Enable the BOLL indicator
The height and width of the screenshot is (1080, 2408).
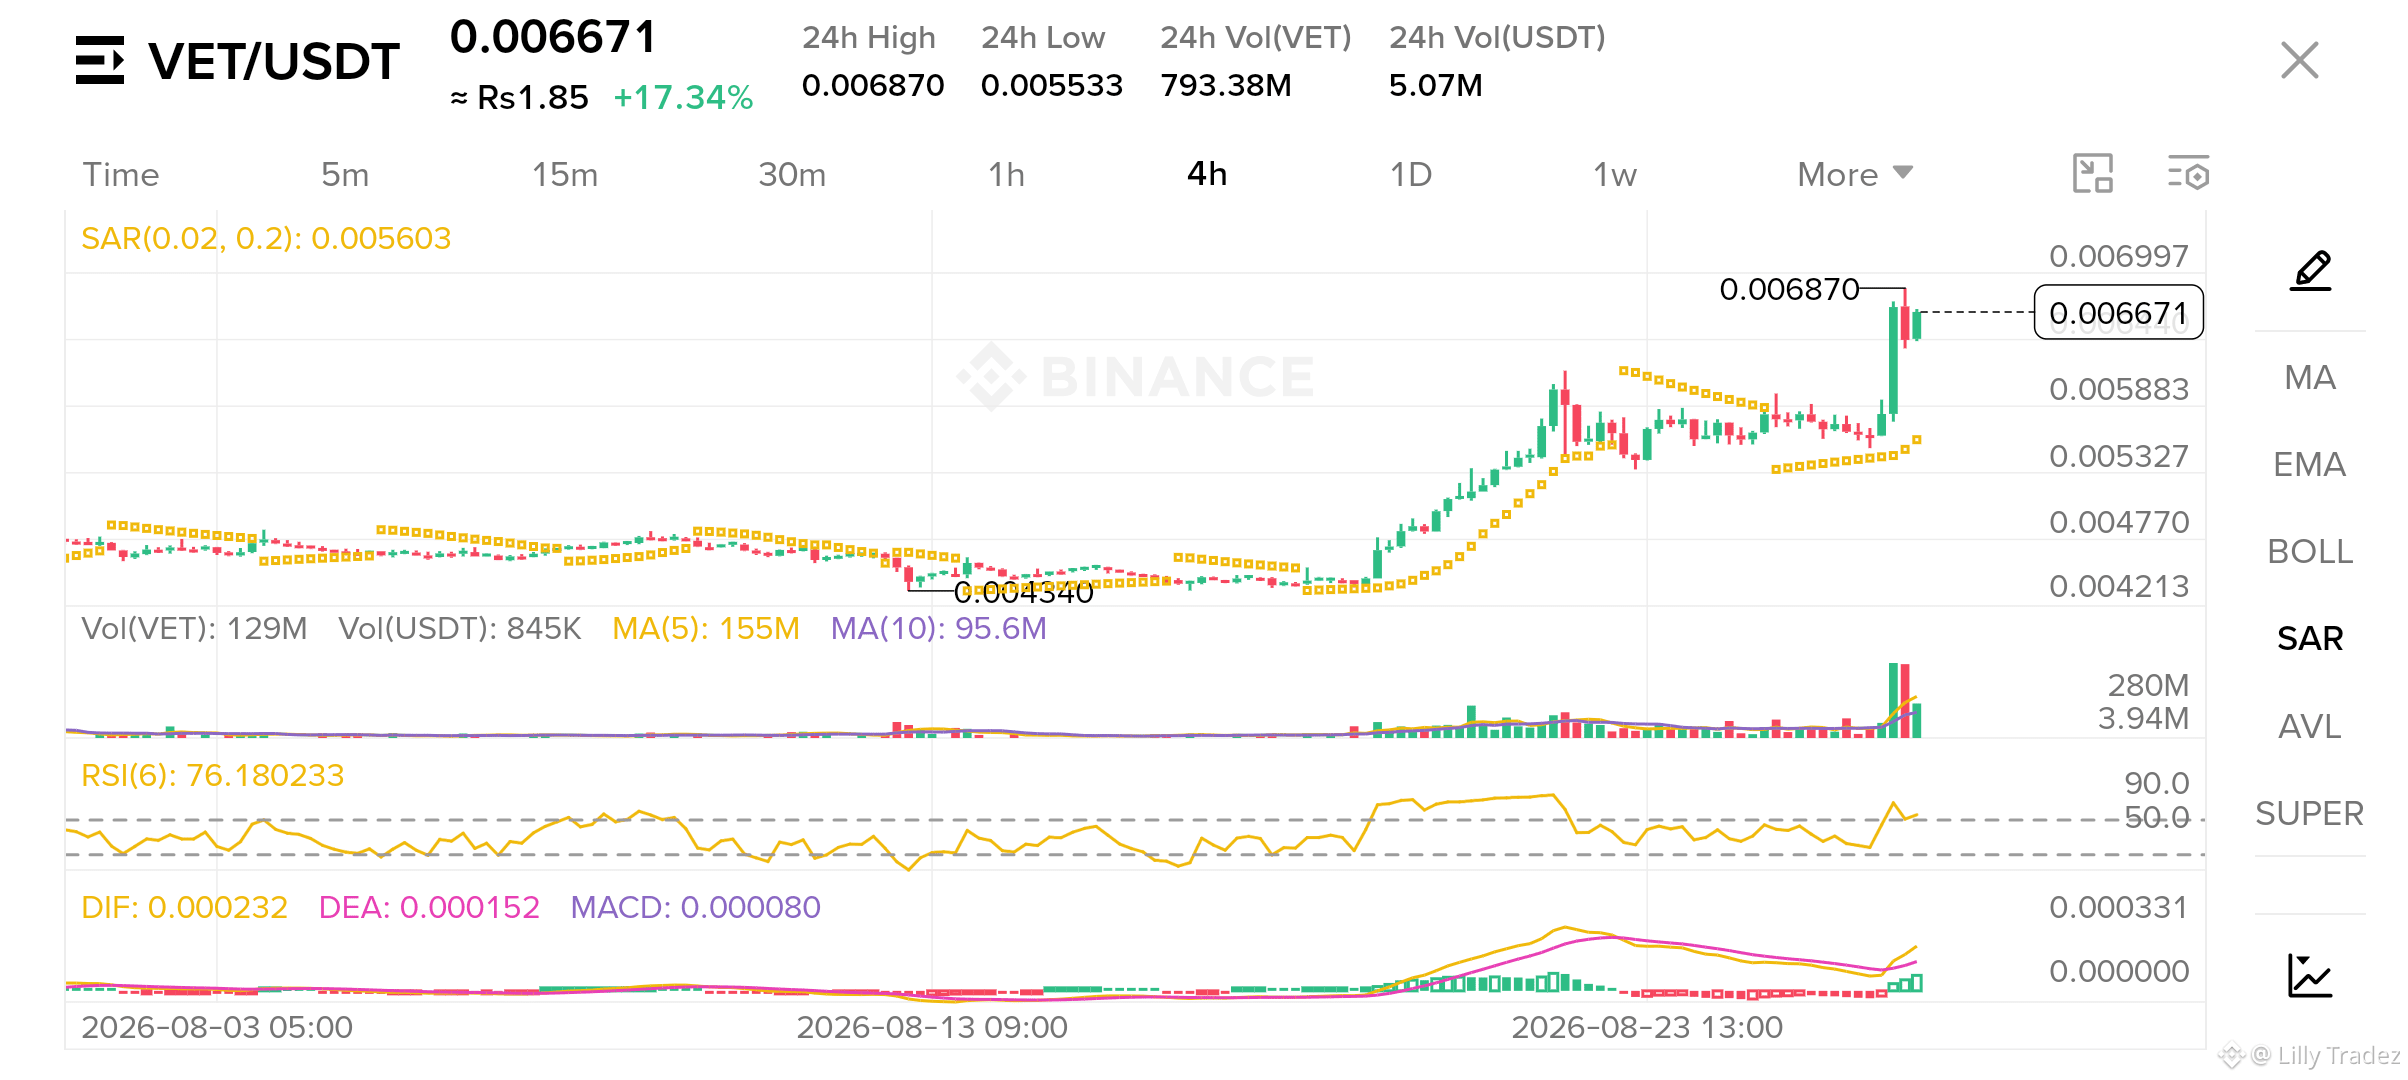coord(2310,551)
